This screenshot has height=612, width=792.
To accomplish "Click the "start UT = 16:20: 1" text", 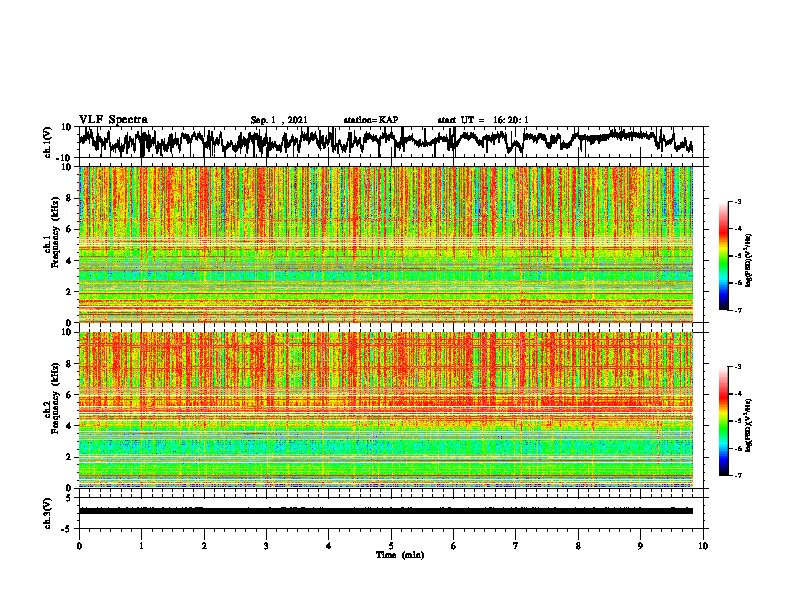I will pyautogui.click(x=483, y=120).
